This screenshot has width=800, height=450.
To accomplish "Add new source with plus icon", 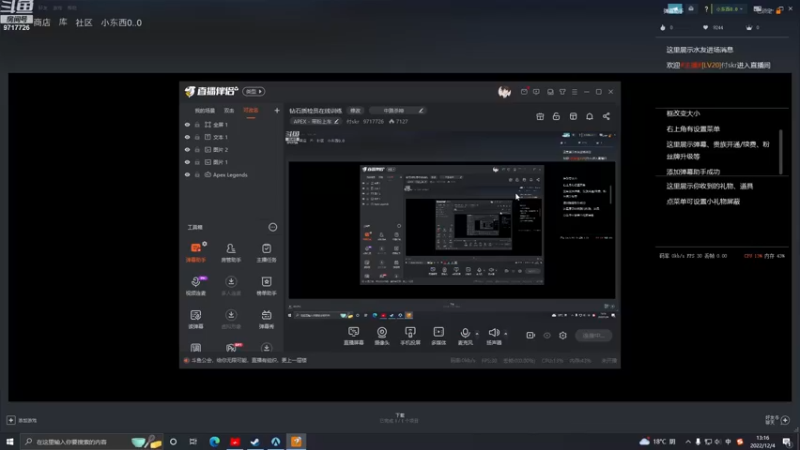I will [277, 110].
